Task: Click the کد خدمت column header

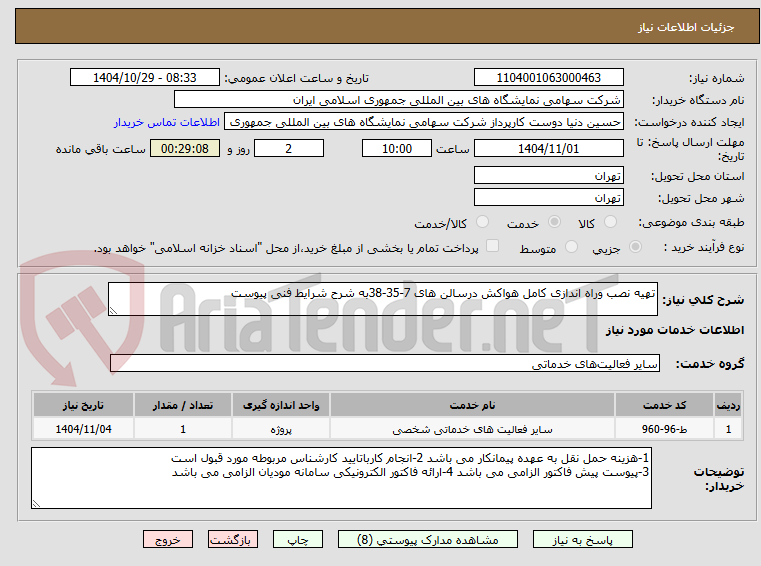Action: [664, 405]
